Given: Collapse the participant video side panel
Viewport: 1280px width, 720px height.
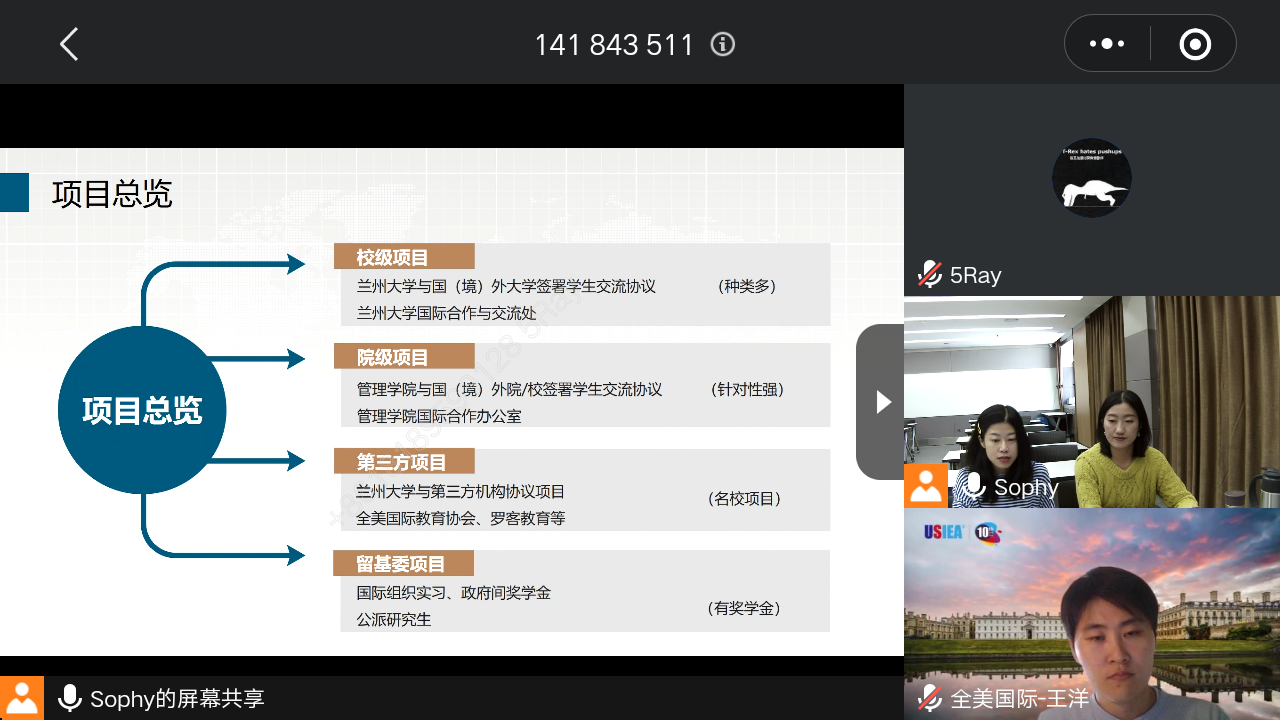Looking at the screenshot, I should pyautogui.click(x=881, y=402).
